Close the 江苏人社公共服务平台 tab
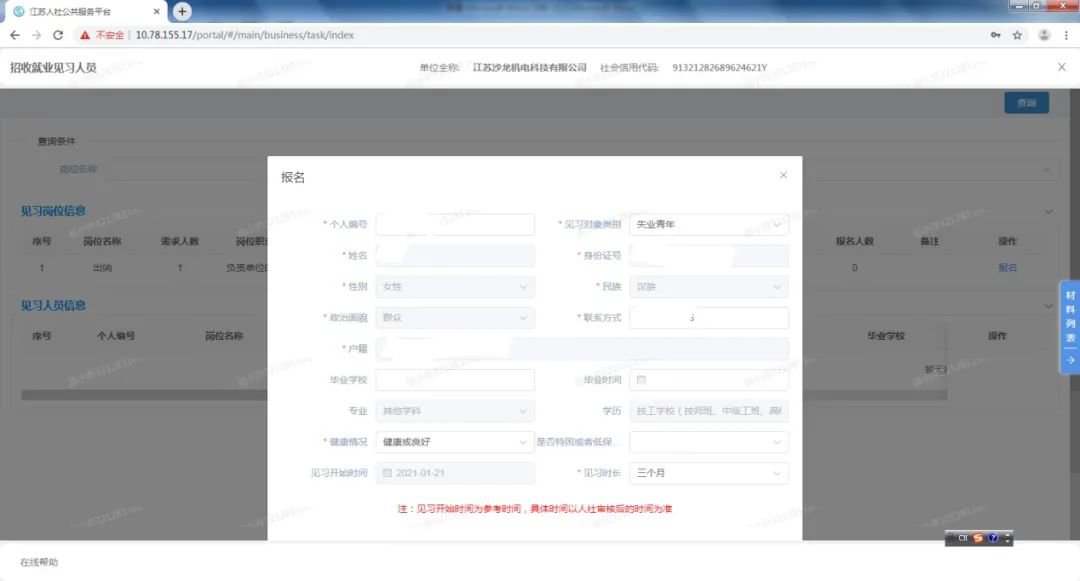This screenshot has width=1080, height=581. coord(156,12)
